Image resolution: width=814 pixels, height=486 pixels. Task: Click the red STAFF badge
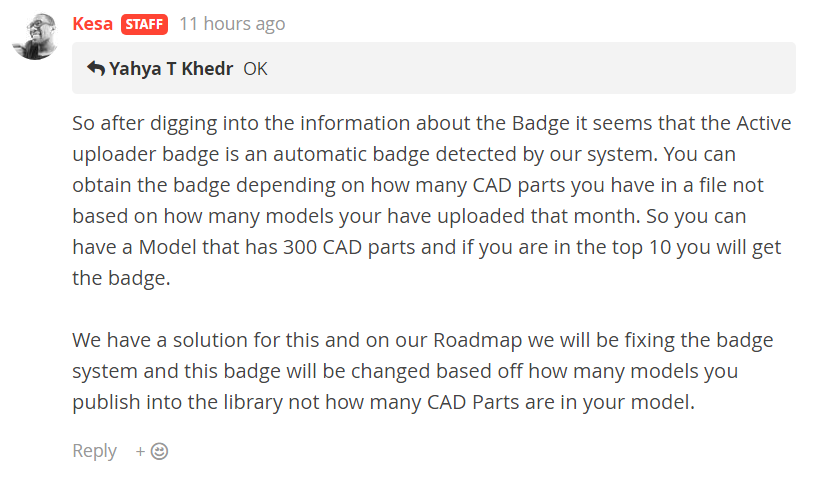tap(144, 24)
